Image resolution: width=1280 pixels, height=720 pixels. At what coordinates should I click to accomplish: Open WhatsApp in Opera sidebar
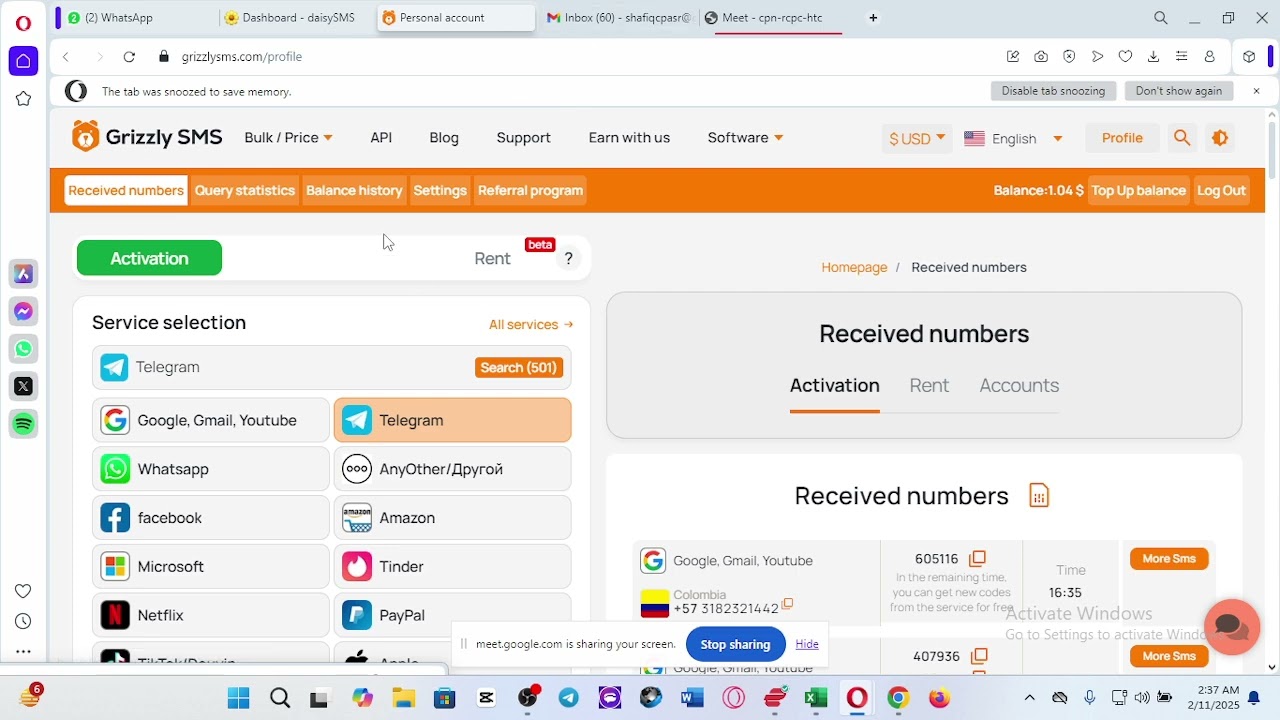23,349
